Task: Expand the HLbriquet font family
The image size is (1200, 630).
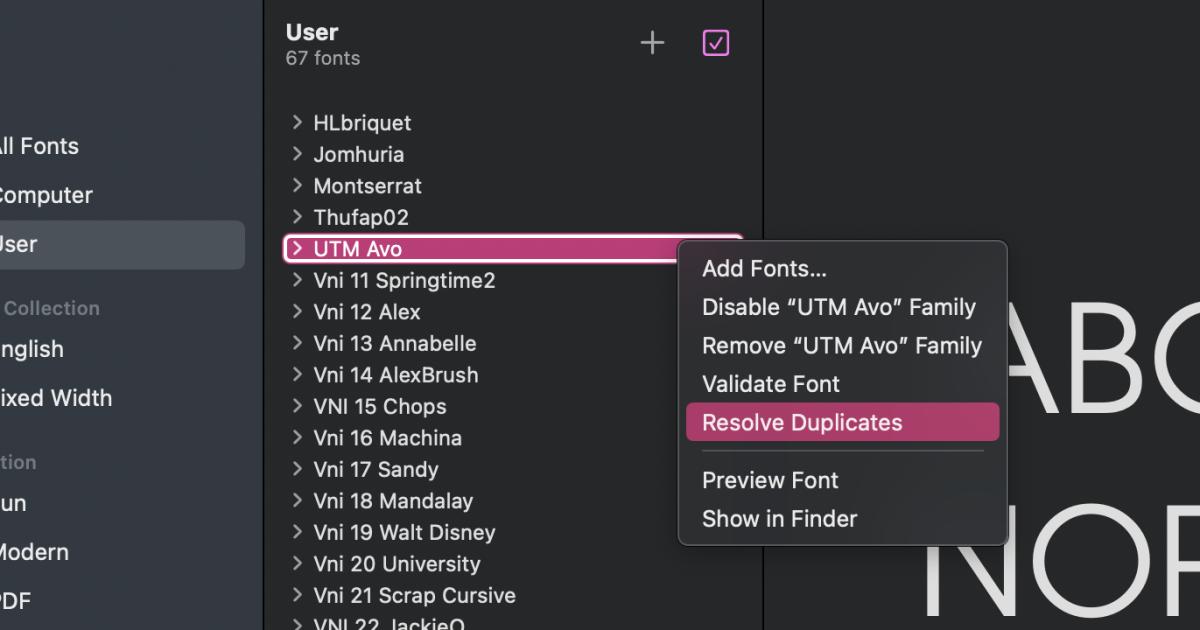Action: (x=297, y=122)
